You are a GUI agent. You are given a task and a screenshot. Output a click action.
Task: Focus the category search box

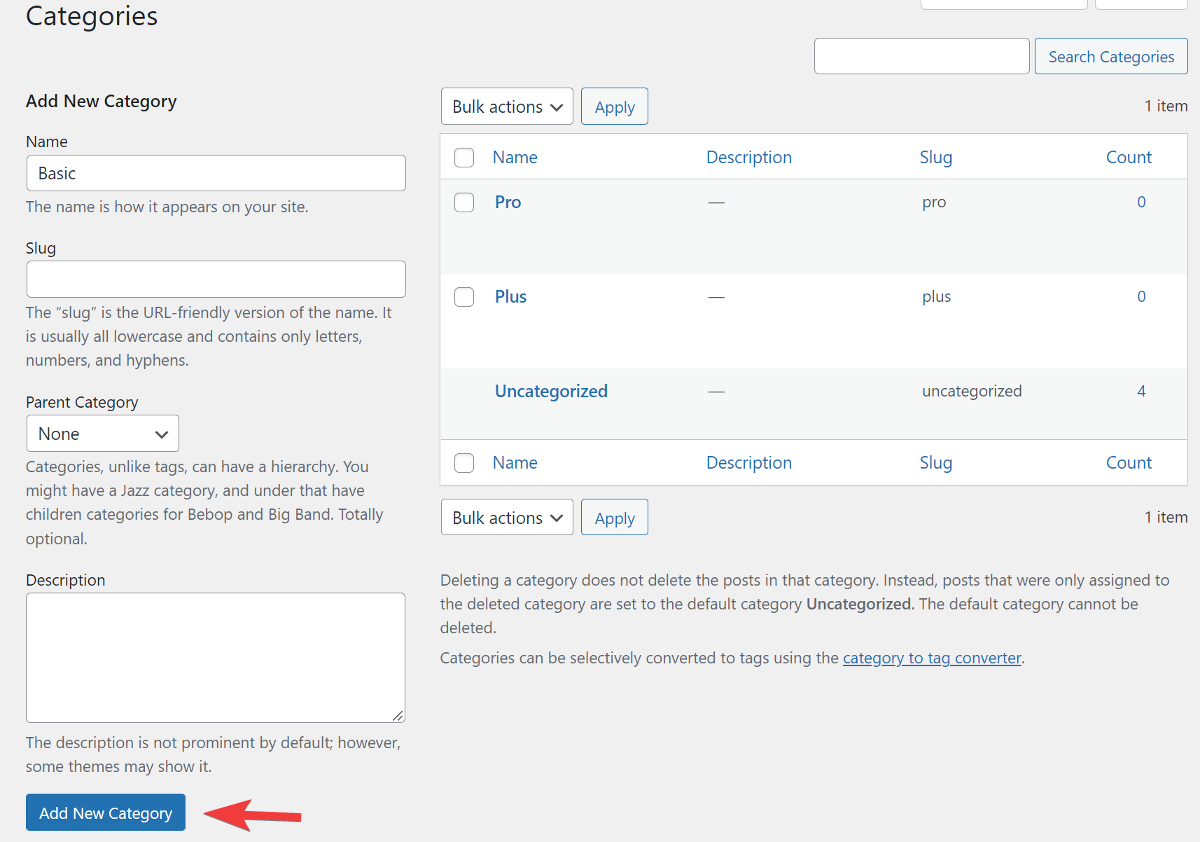tap(922, 57)
